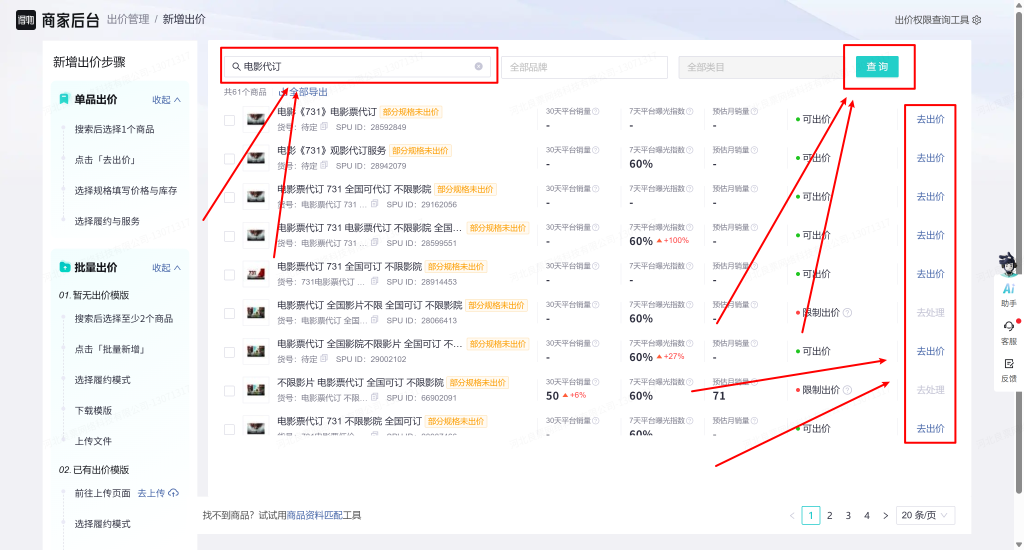Select checkbox for SPU ID 28599551 row

pyautogui.click(x=229, y=236)
